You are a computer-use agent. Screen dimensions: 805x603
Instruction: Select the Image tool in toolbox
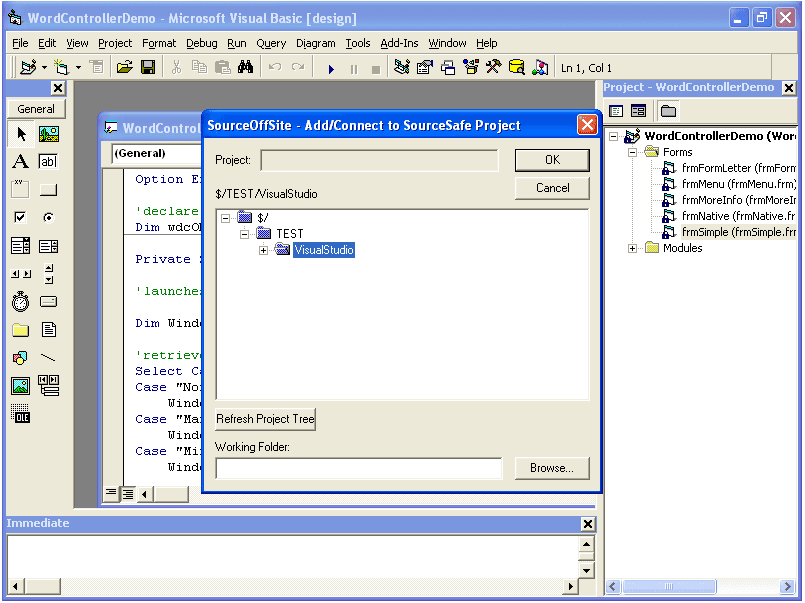point(21,385)
